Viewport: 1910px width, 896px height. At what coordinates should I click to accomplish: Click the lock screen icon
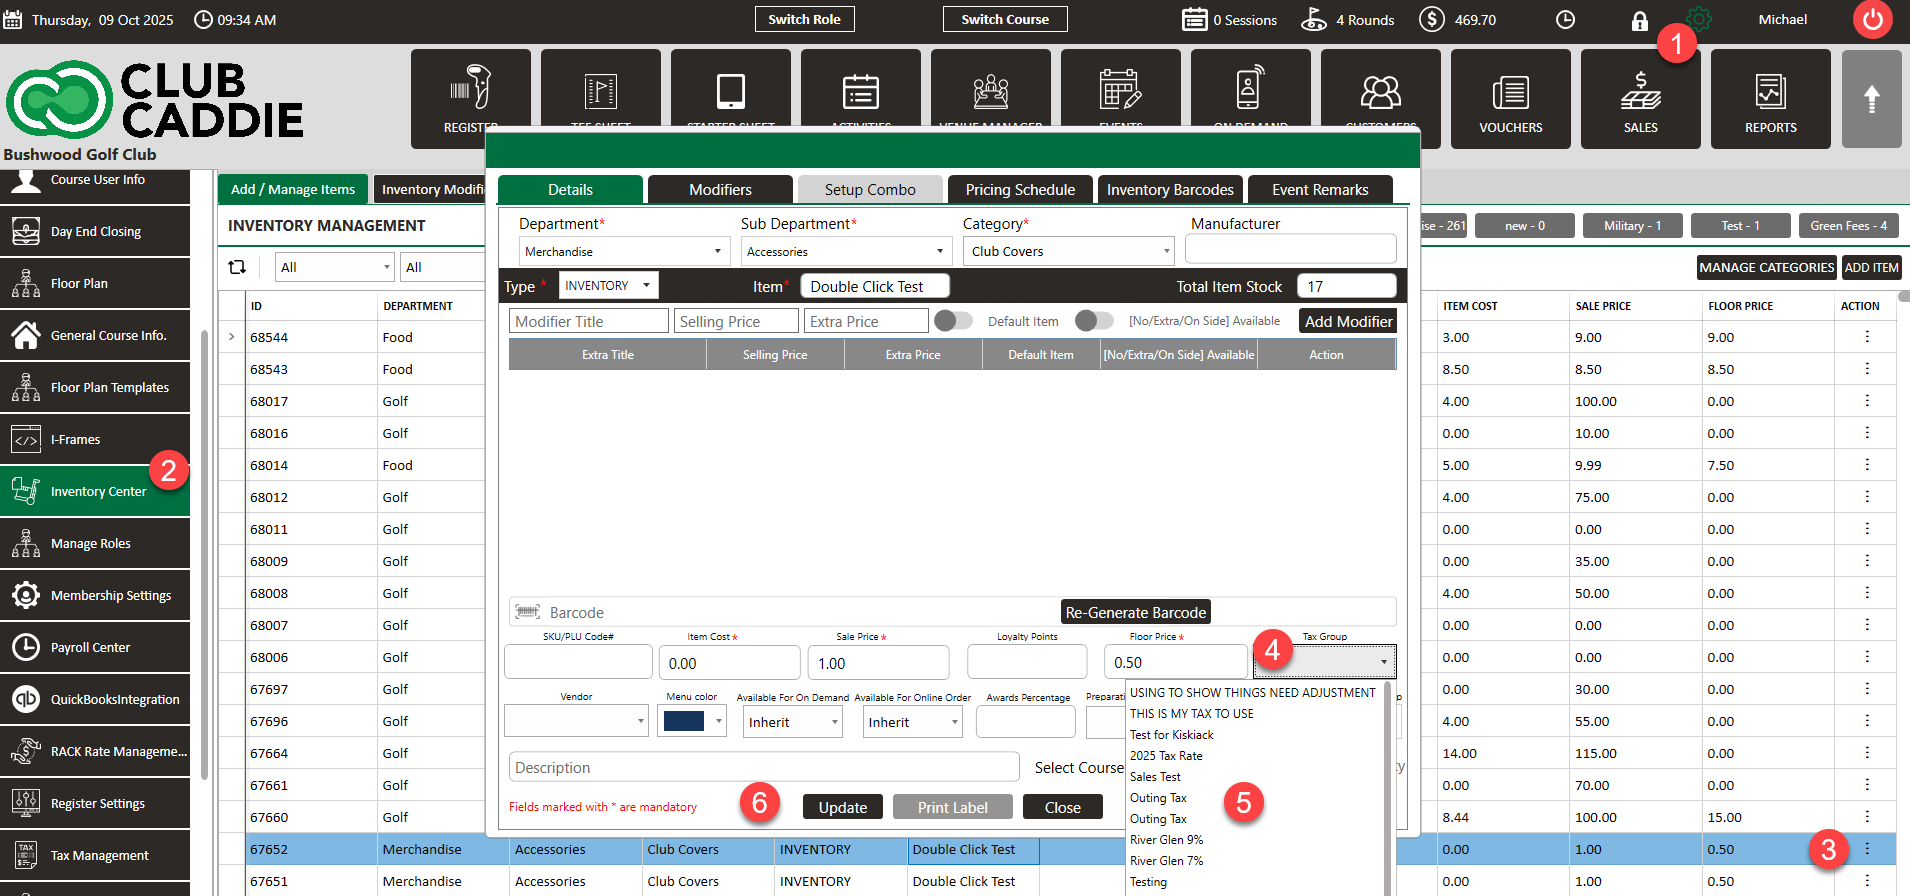point(1639,21)
